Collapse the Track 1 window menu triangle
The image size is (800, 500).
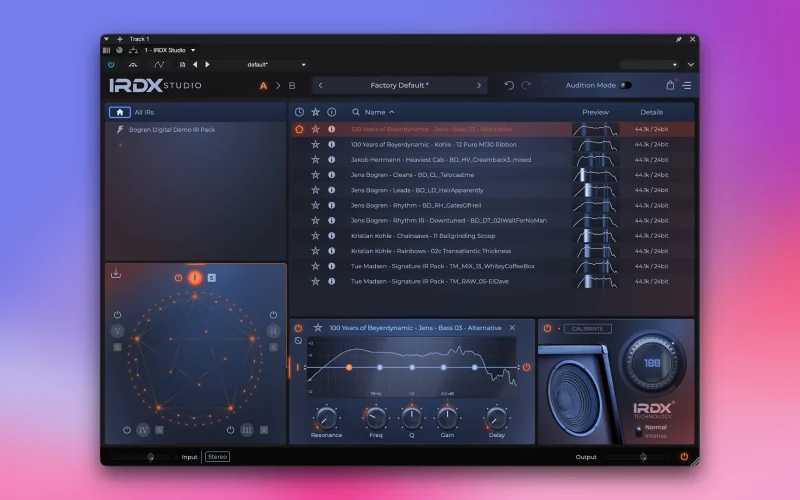(x=106, y=39)
